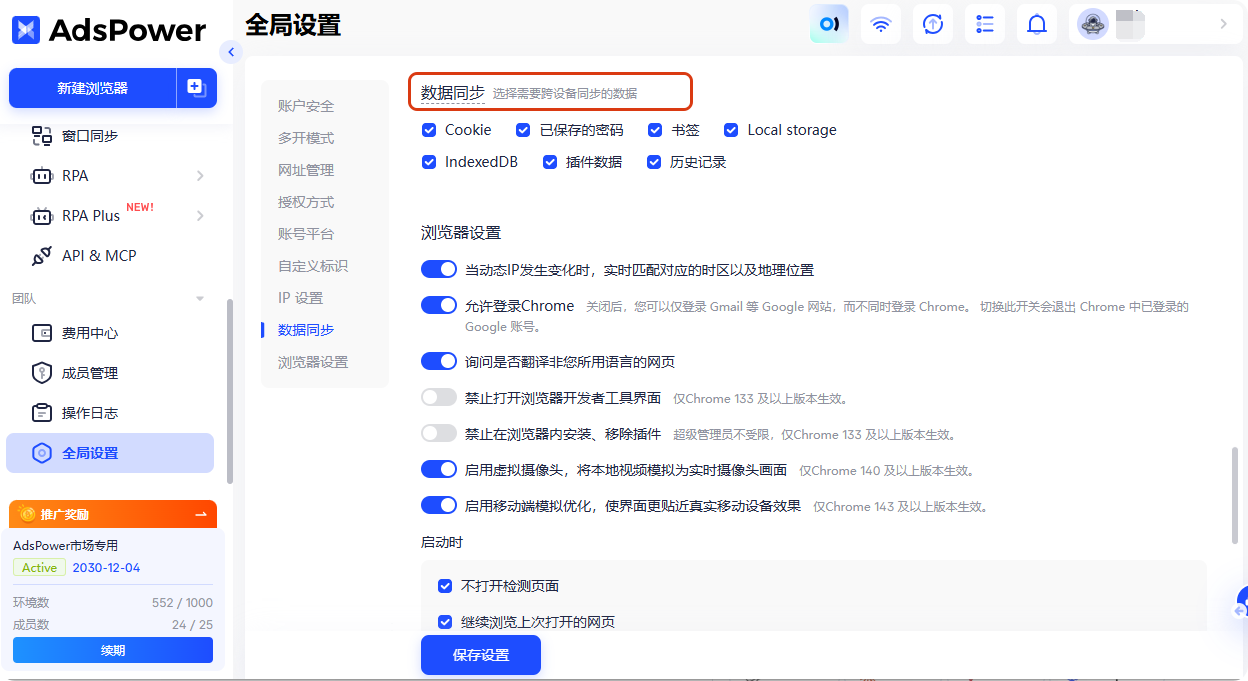Click the 成员管理 shield icon
This screenshot has height=681, width=1248.
[x=41, y=373]
